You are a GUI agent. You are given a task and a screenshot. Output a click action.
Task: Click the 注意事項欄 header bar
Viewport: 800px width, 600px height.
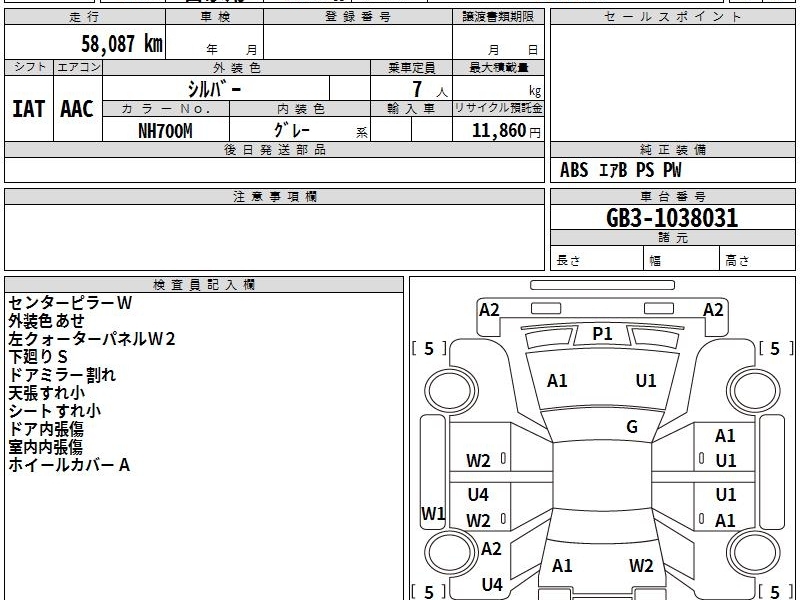[x=274, y=197]
